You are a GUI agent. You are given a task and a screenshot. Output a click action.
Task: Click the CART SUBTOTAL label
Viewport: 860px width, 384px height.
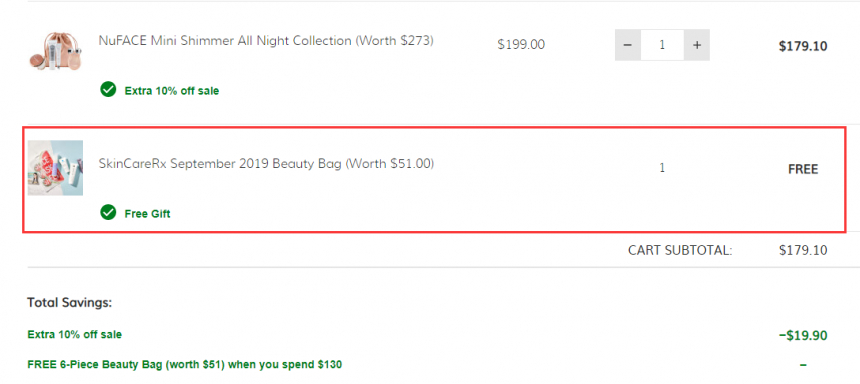[x=680, y=251]
